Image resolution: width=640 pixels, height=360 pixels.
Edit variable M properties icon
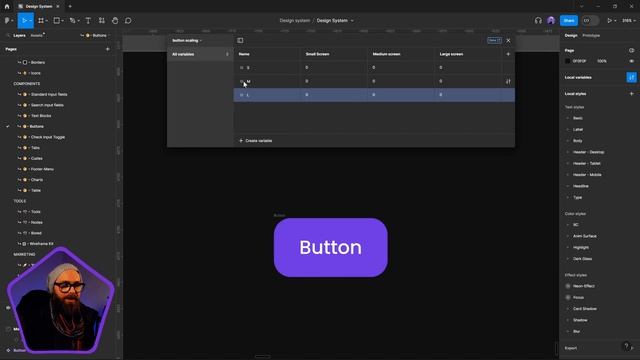click(508, 81)
